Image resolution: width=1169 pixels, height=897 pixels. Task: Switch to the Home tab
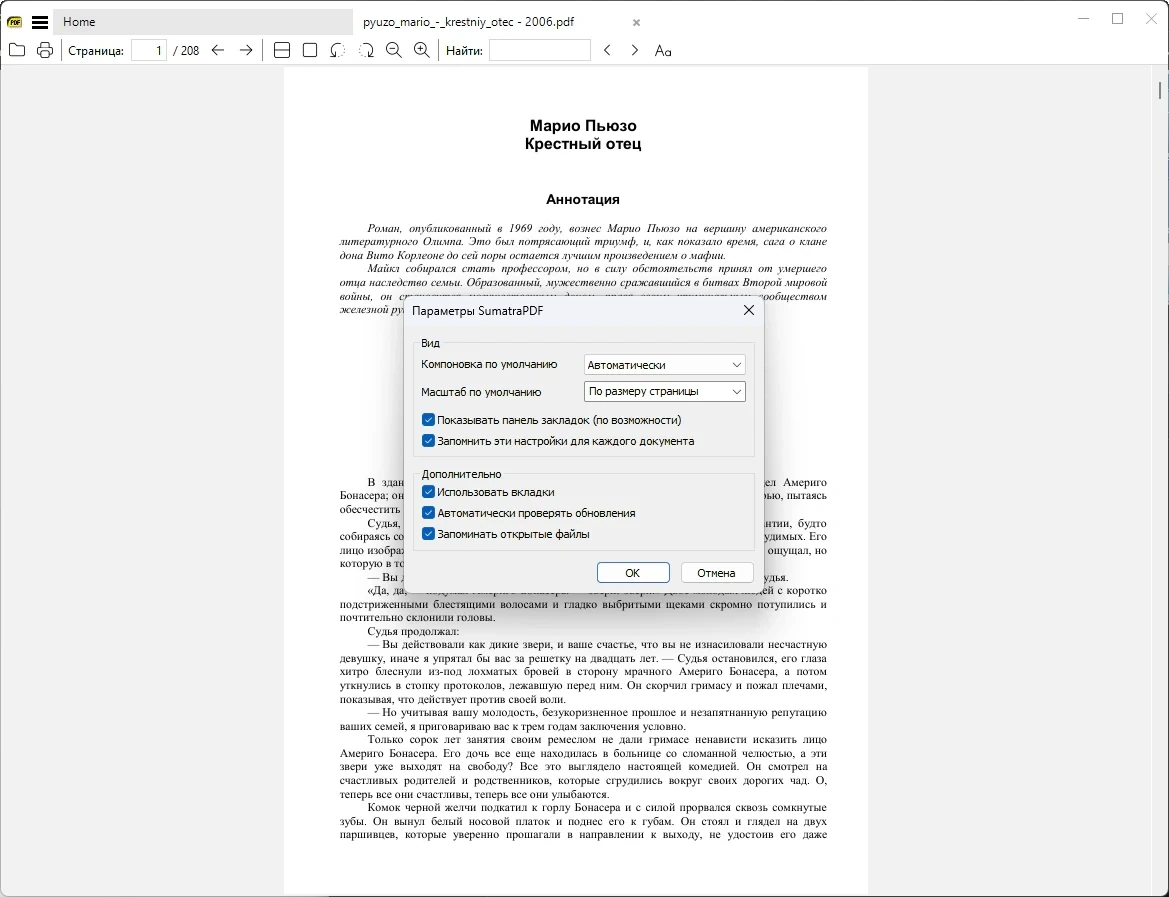pos(203,22)
